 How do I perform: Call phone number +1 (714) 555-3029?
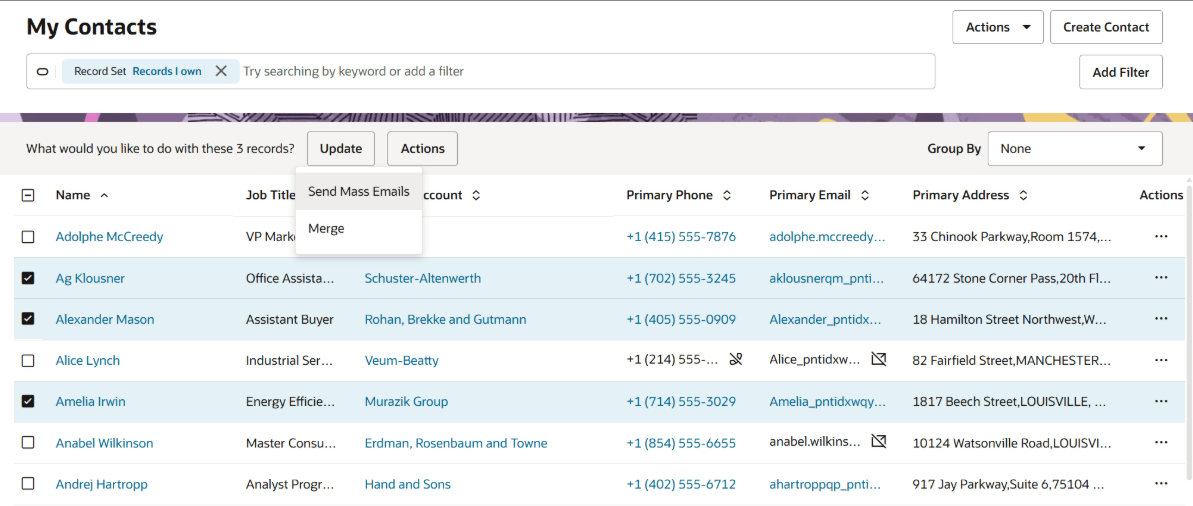coord(681,401)
